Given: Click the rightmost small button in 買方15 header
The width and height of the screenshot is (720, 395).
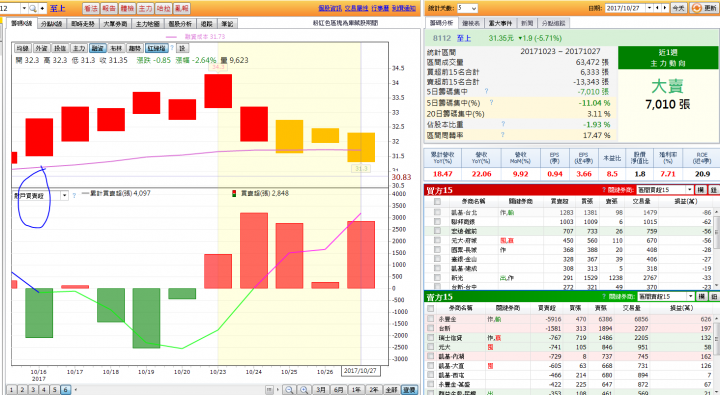Looking at the screenshot, I should tap(714, 190).
